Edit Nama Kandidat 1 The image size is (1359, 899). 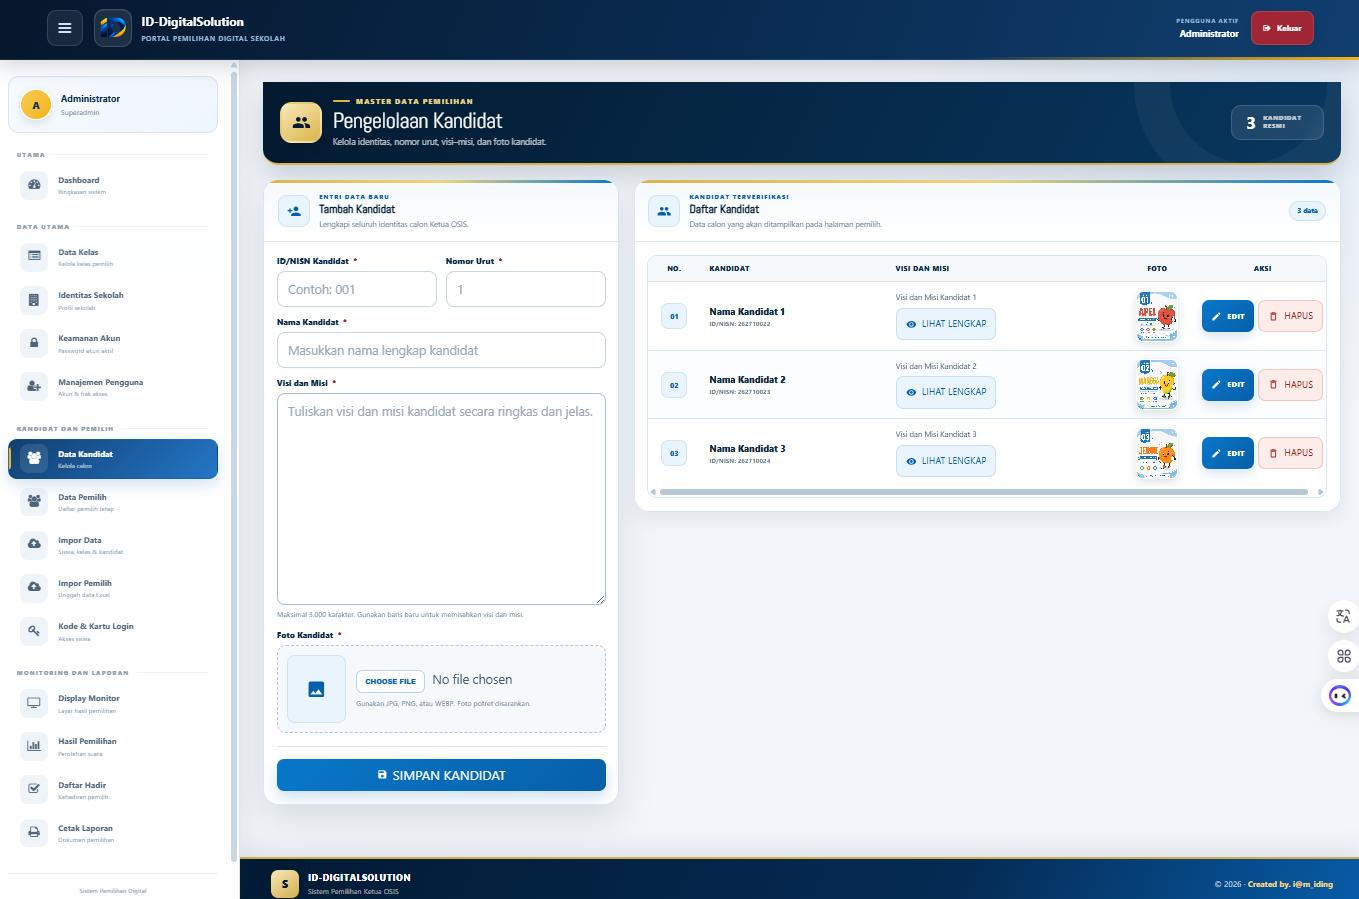pos(1228,316)
